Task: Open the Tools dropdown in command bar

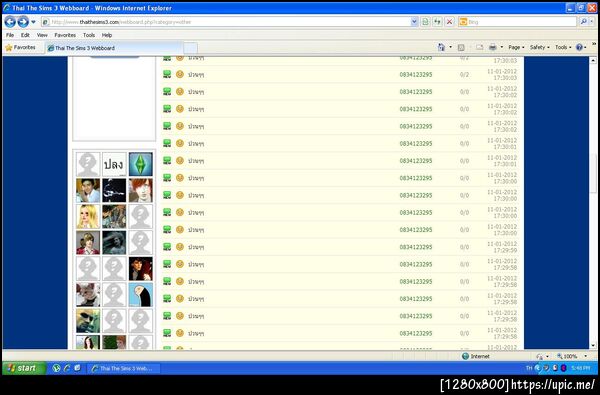Action: (x=563, y=47)
